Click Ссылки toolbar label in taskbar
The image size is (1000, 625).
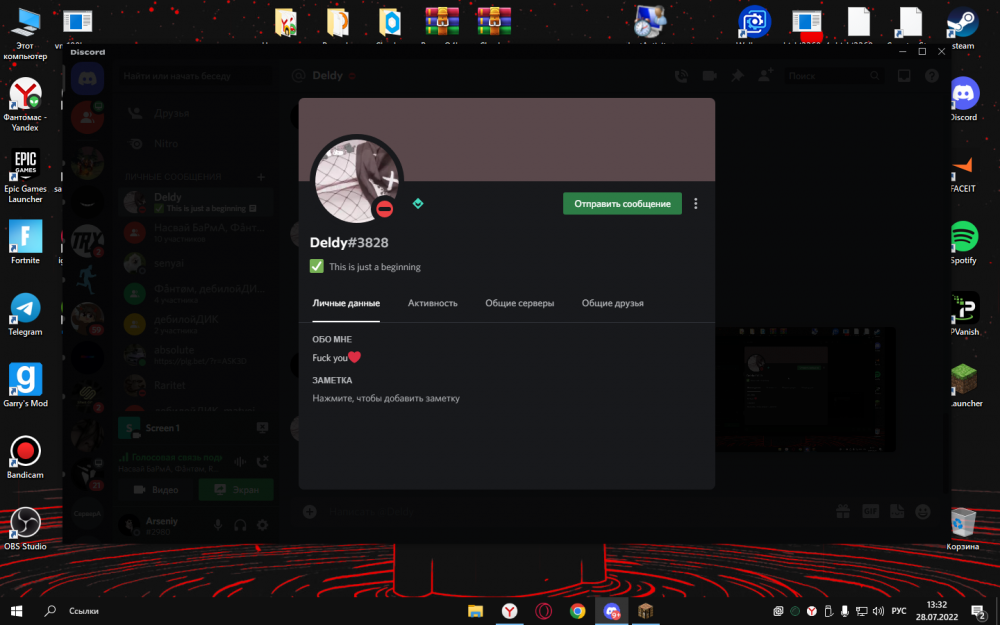(x=84, y=611)
